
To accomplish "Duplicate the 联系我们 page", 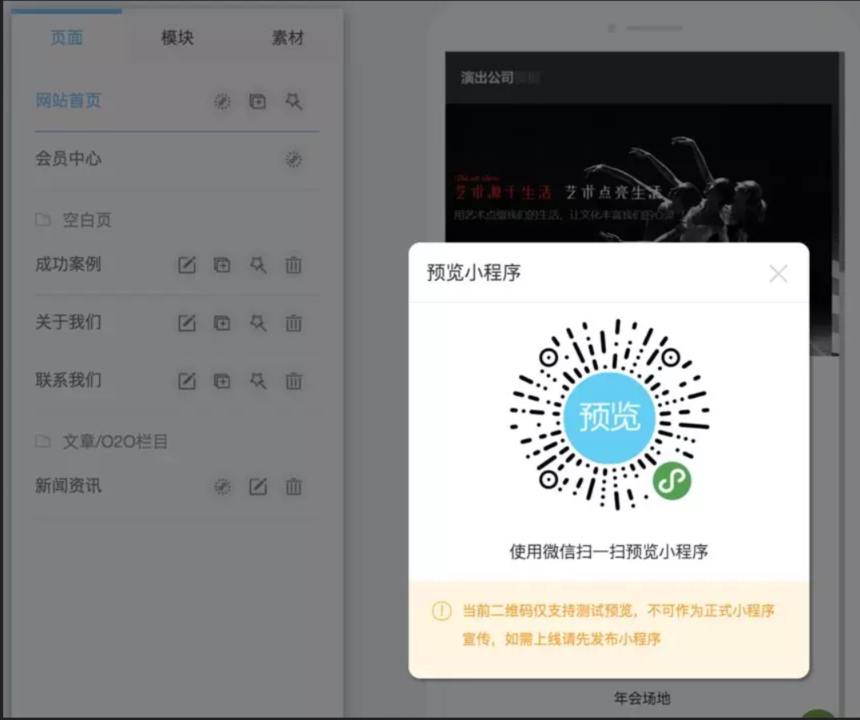I will pyautogui.click(x=222, y=381).
